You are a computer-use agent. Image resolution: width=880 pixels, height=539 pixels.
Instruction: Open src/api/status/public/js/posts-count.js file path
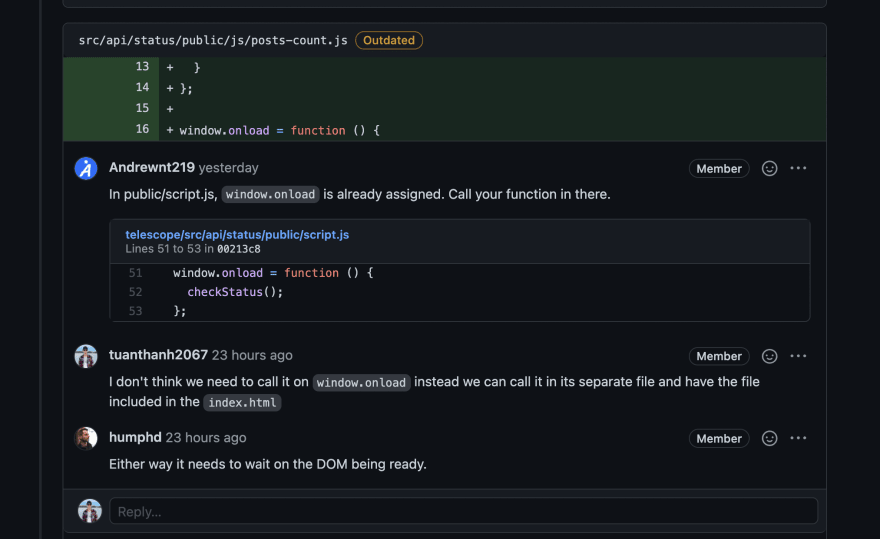tap(213, 40)
